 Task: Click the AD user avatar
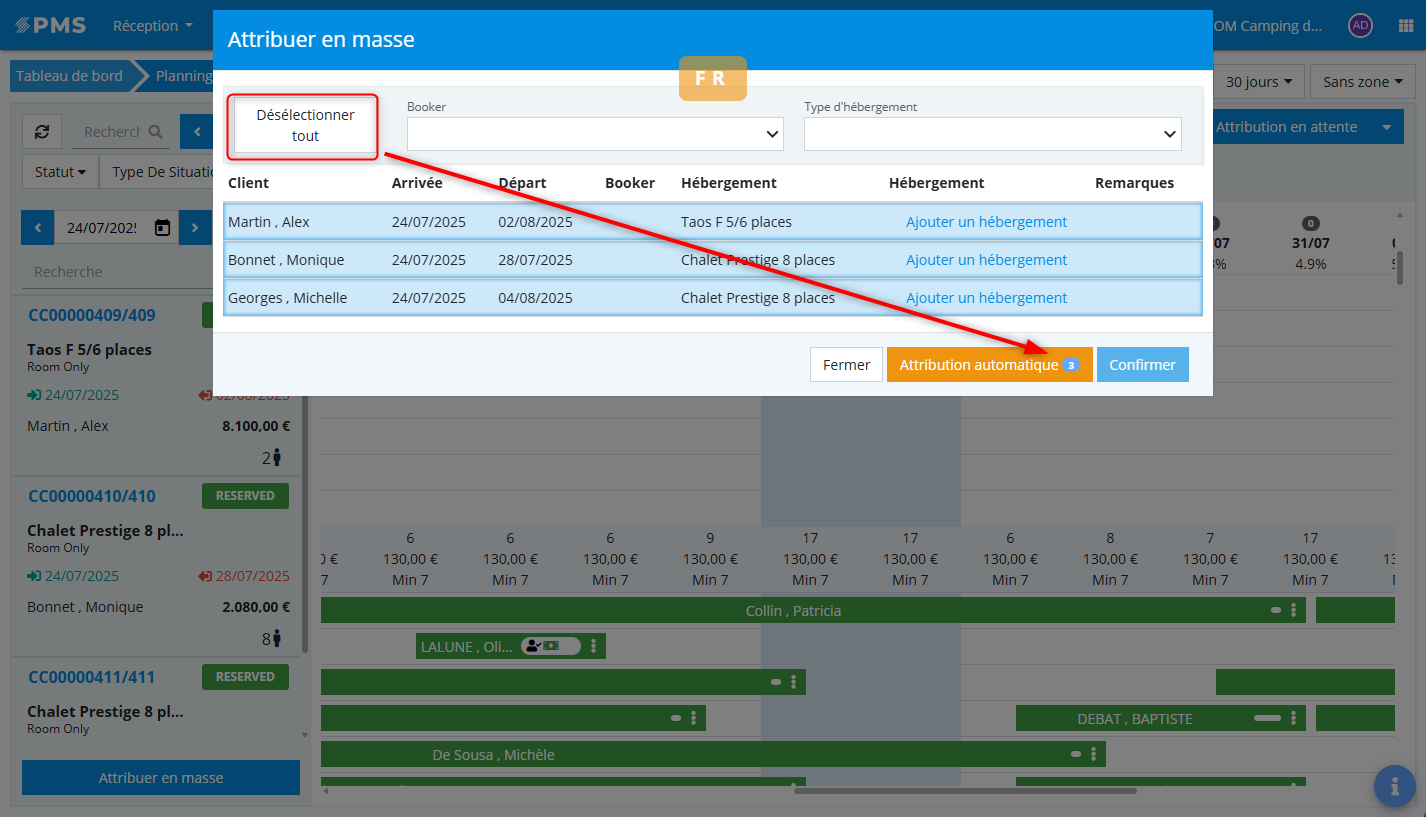click(1359, 26)
